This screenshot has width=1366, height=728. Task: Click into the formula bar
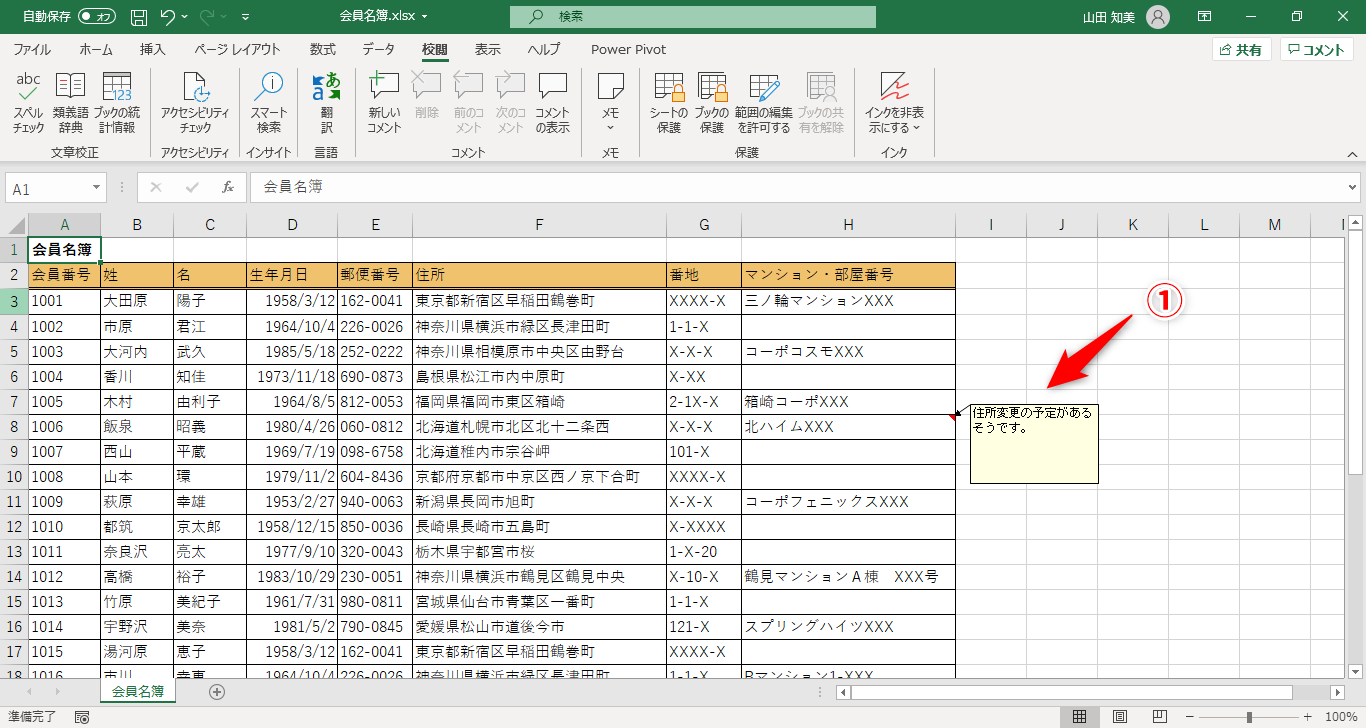[x=798, y=187]
